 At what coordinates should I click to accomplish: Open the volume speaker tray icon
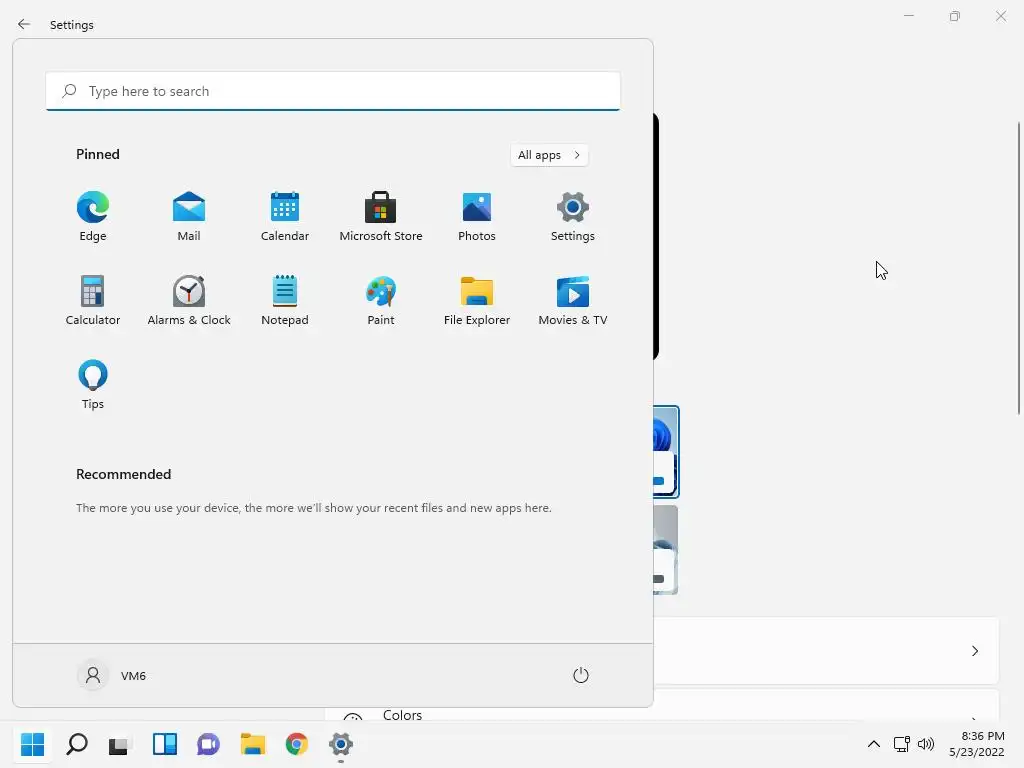coord(926,744)
